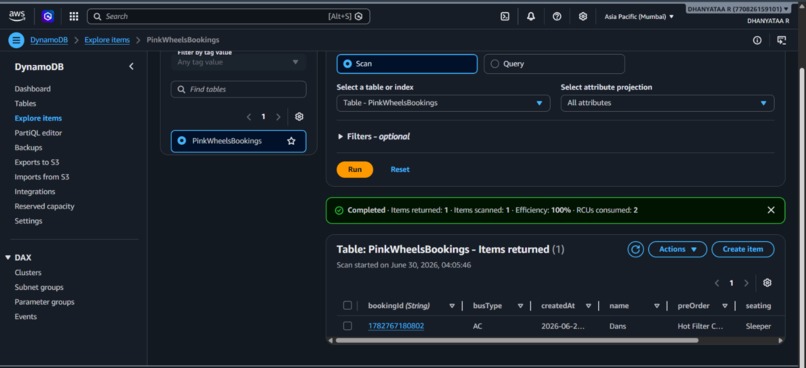Screen dimensions: 806x368
Task: Open the Any tag value filter dropdown
Action: point(239,62)
